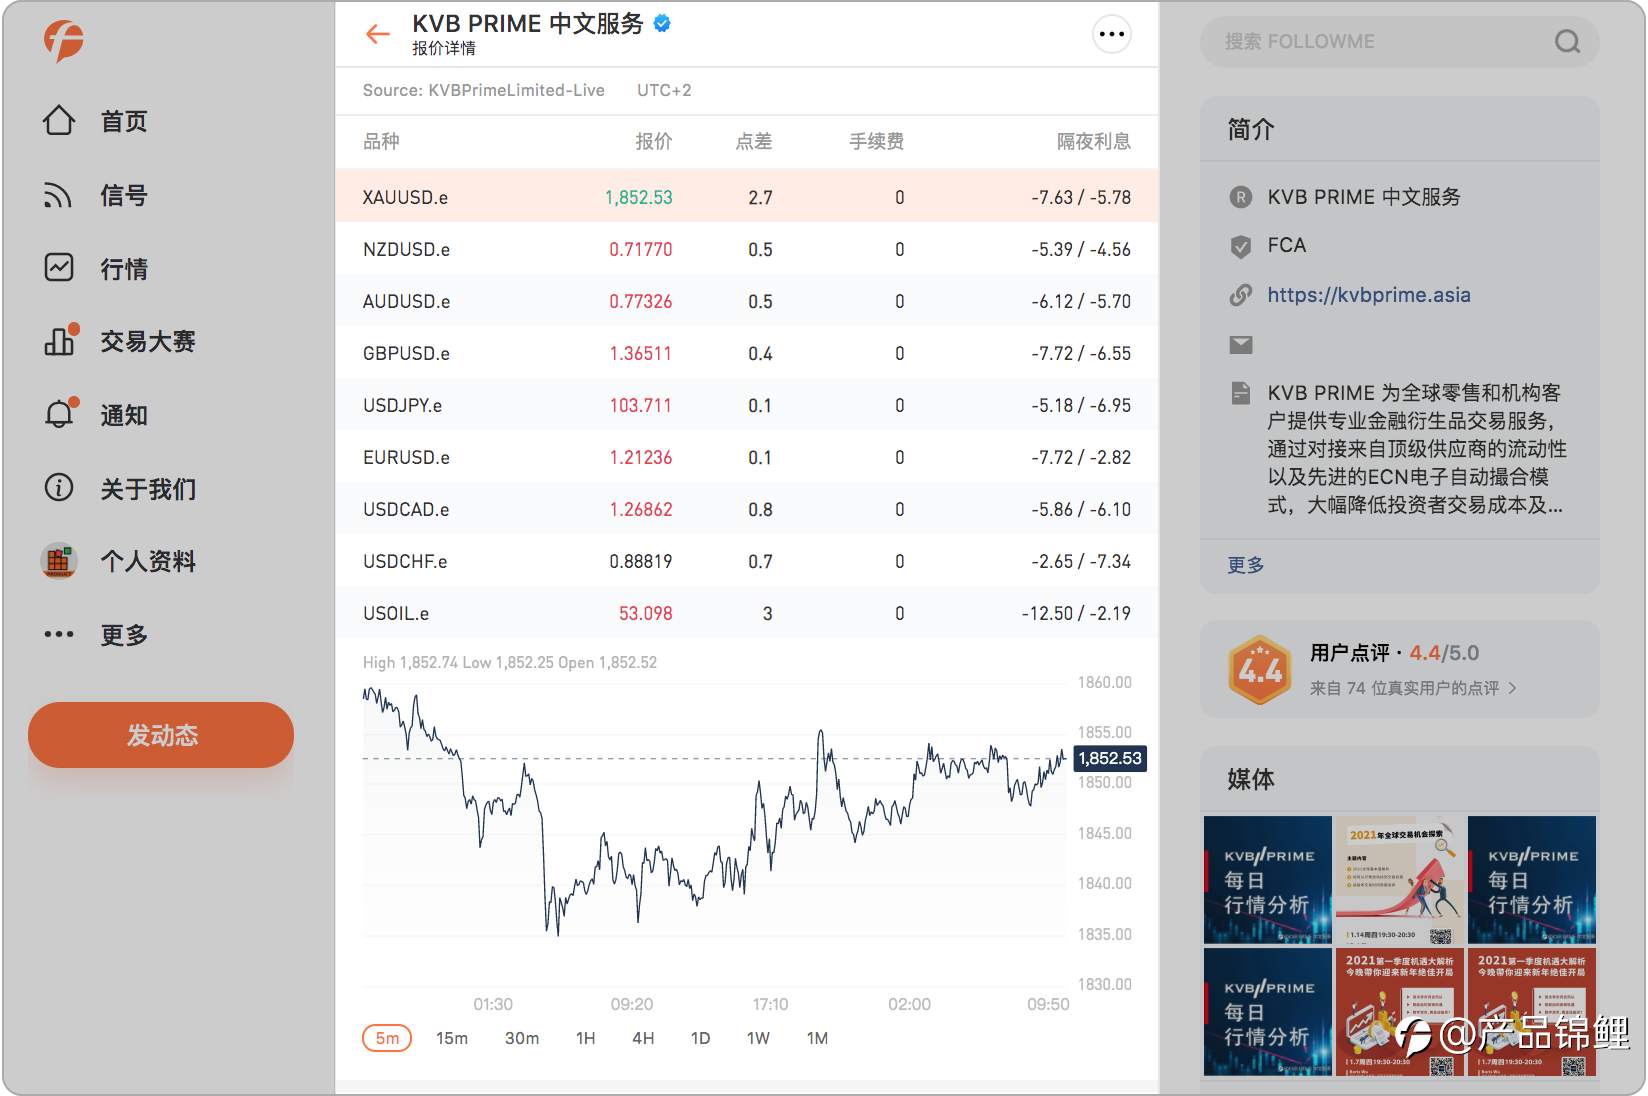Select the GBPUSD.e row
The height and width of the screenshot is (1096, 1648).
point(746,352)
